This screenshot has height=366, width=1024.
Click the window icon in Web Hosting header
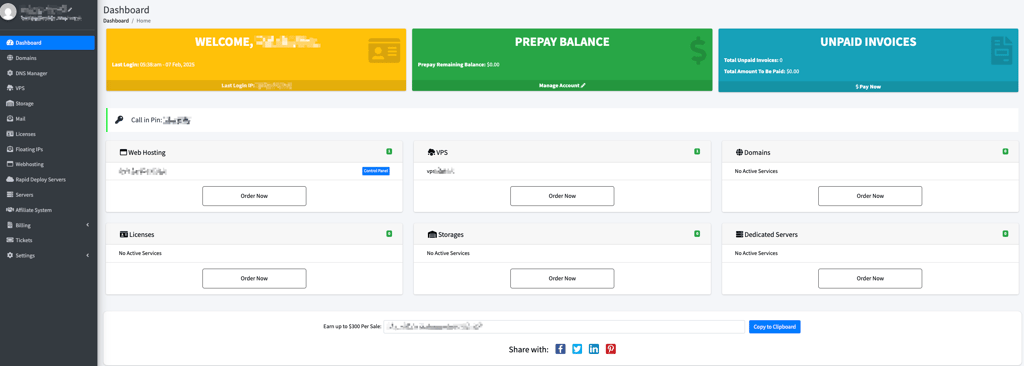[x=123, y=152]
